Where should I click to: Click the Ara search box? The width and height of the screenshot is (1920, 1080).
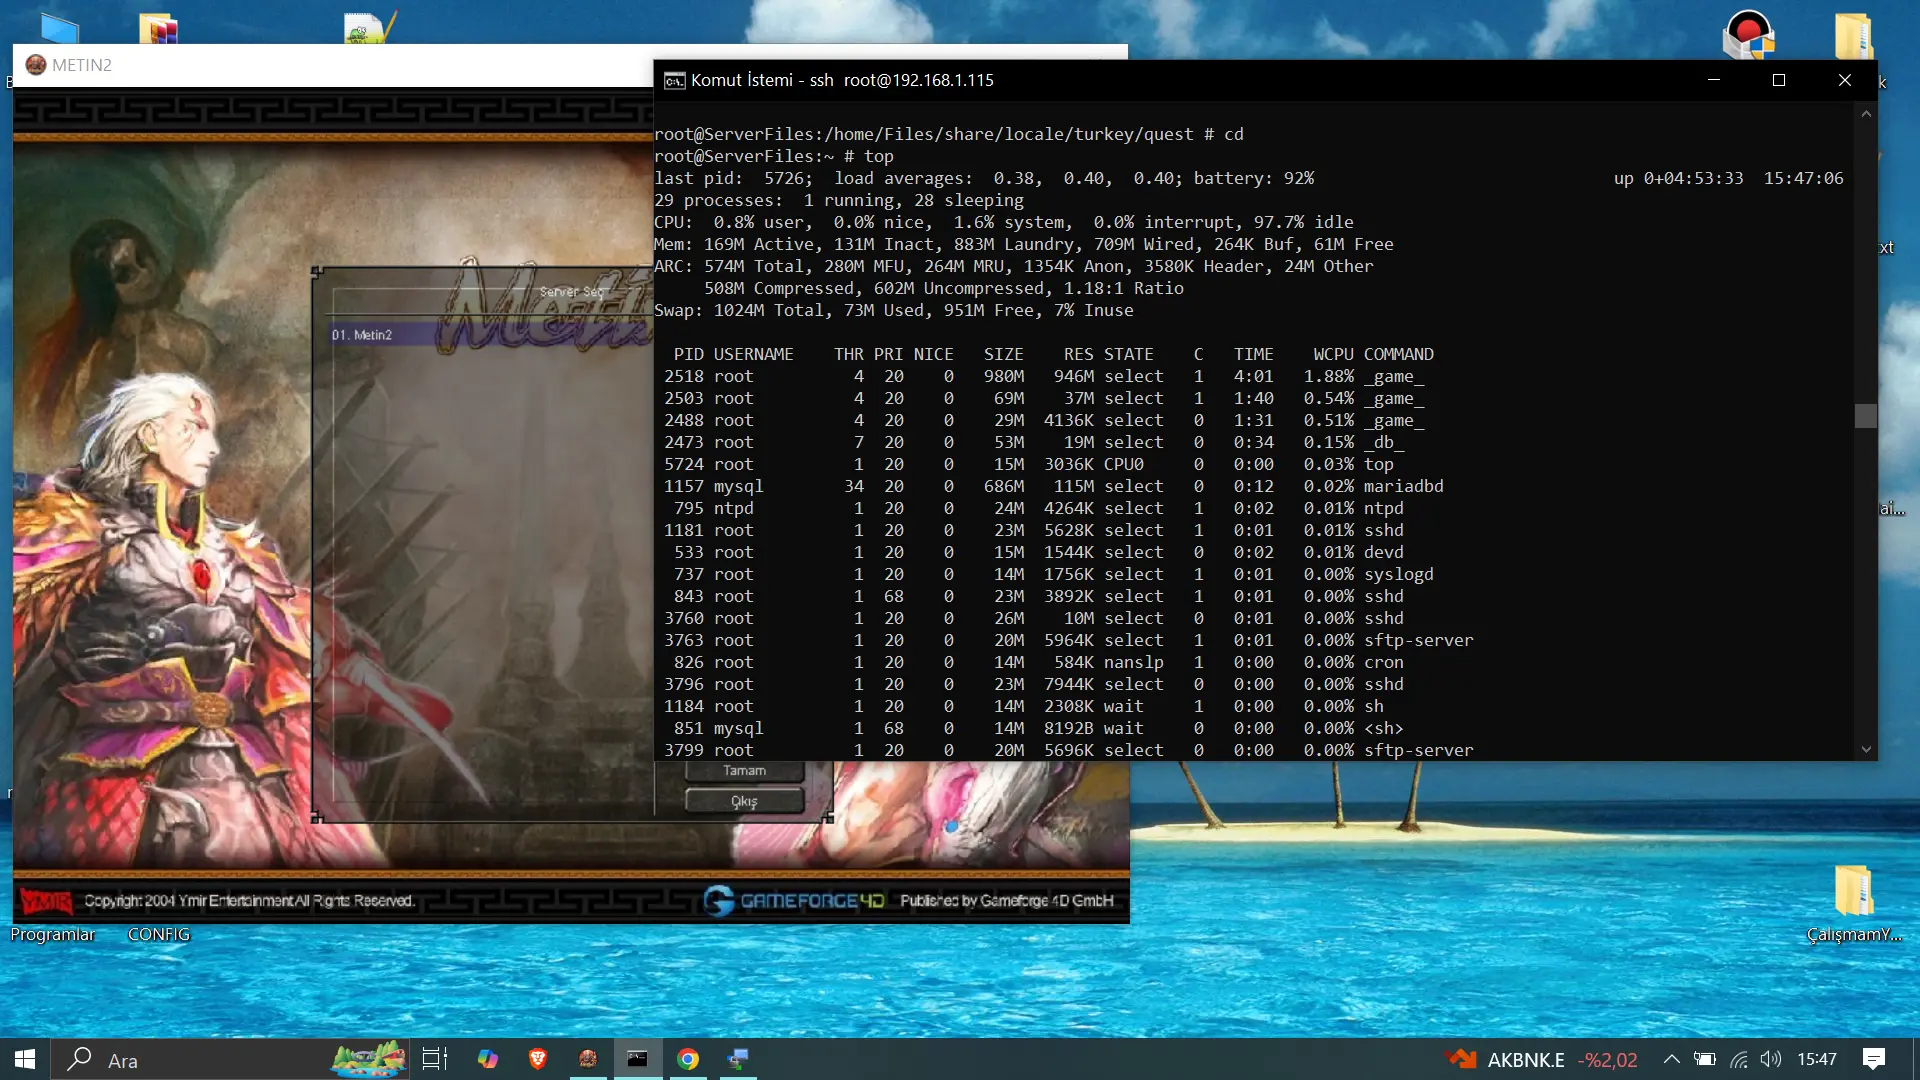click(200, 1060)
